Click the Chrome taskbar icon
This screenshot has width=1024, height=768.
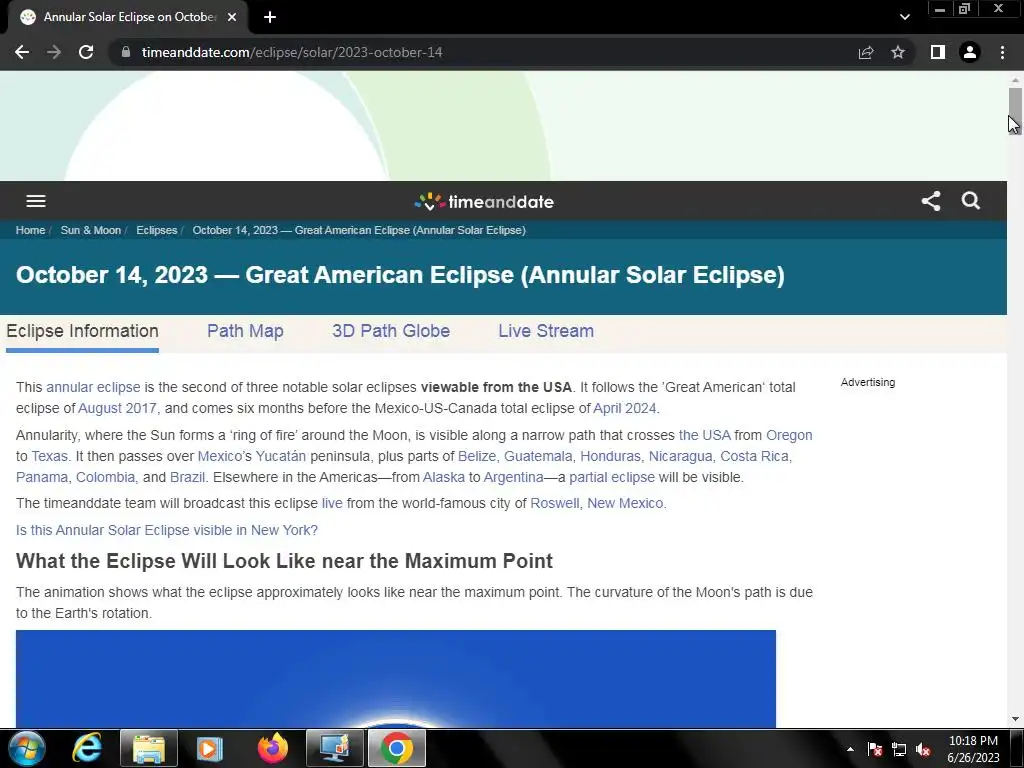[x=396, y=748]
